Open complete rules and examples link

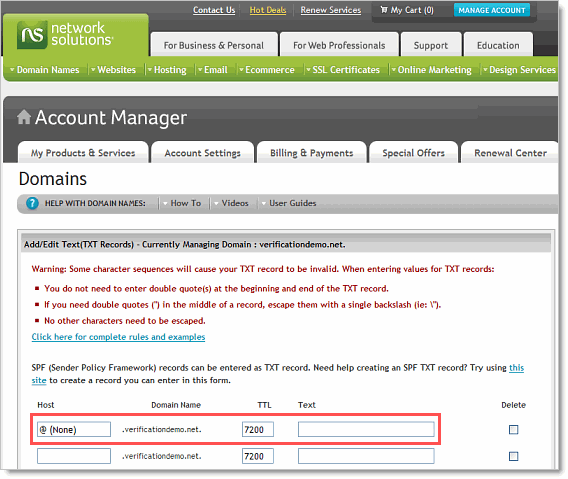click(118, 337)
